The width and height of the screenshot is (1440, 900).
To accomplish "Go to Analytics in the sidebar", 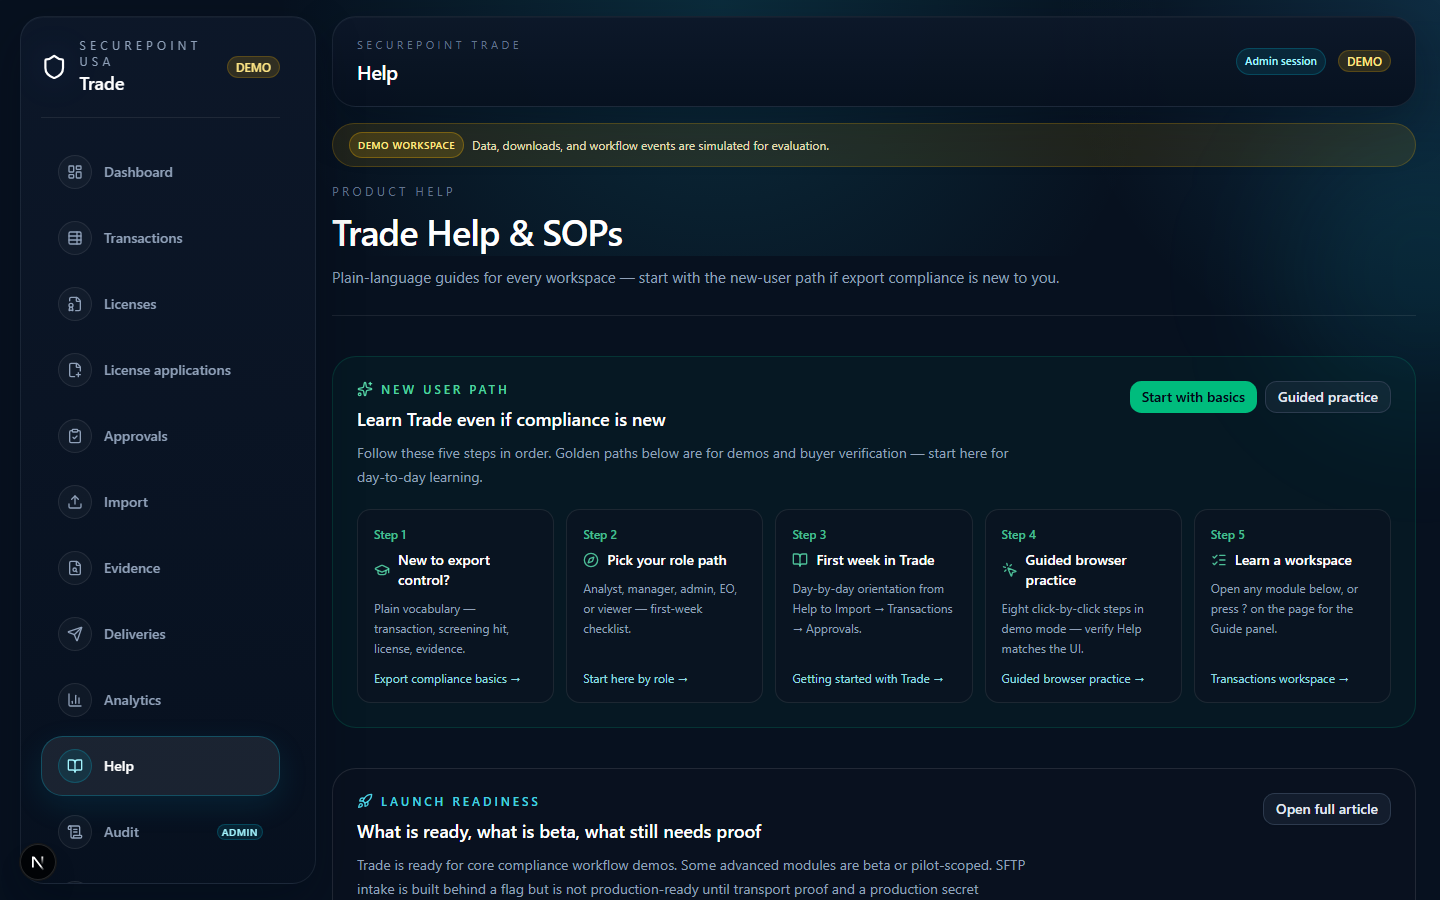I will (160, 700).
